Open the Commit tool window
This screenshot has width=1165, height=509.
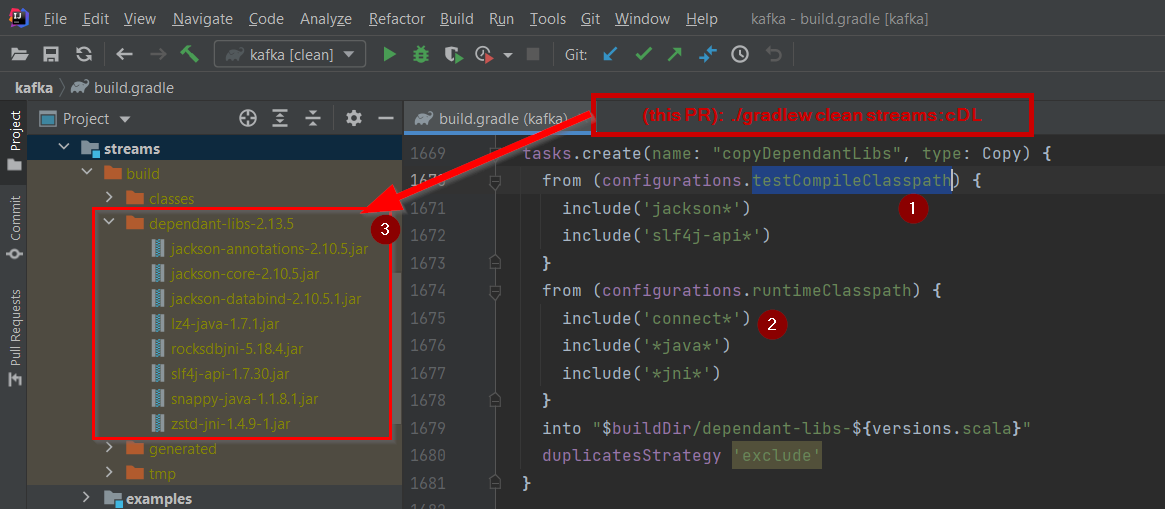[14, 228]
